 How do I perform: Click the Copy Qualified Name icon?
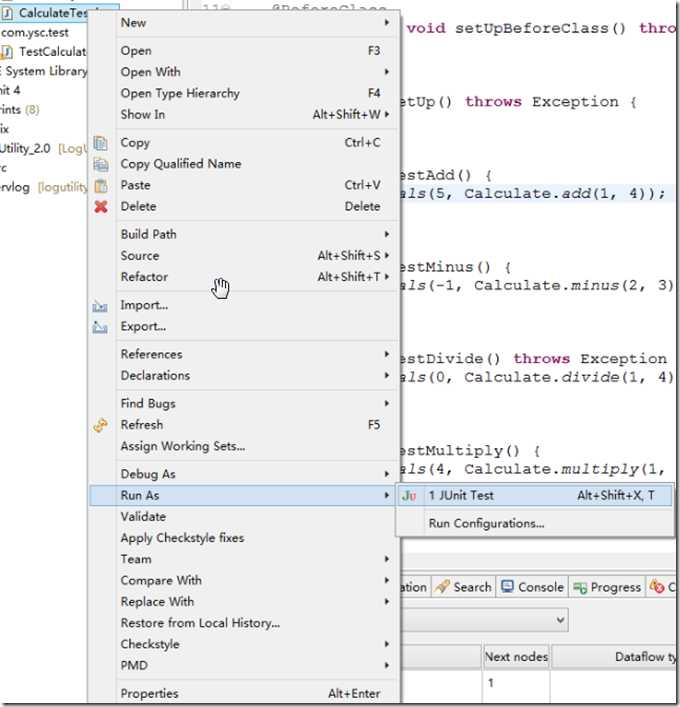[100, 164]
